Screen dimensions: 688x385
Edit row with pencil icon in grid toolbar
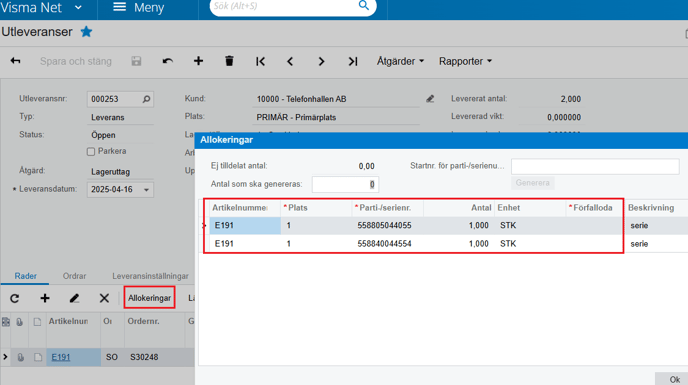[74, 299]
